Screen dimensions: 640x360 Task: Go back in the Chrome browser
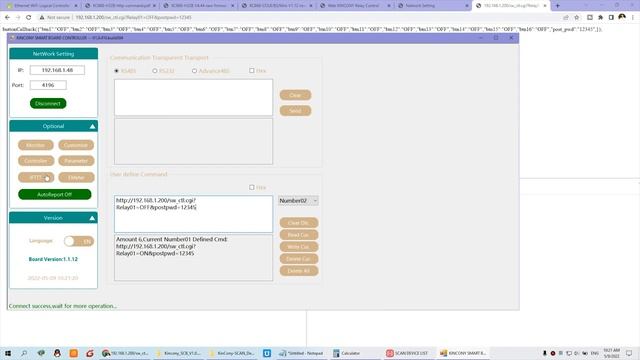(7, 18)
